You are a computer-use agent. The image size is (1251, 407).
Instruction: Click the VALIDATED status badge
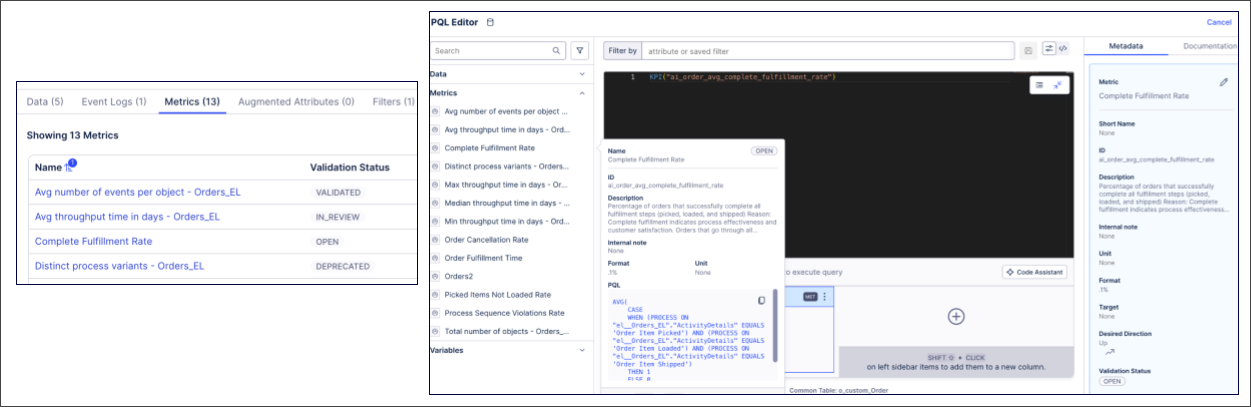338,191
